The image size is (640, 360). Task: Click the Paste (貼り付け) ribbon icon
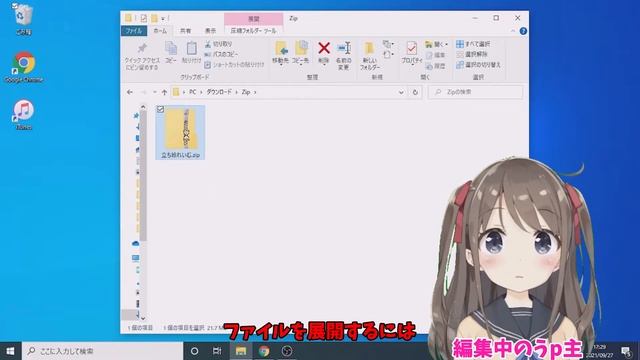pos(191,49)
